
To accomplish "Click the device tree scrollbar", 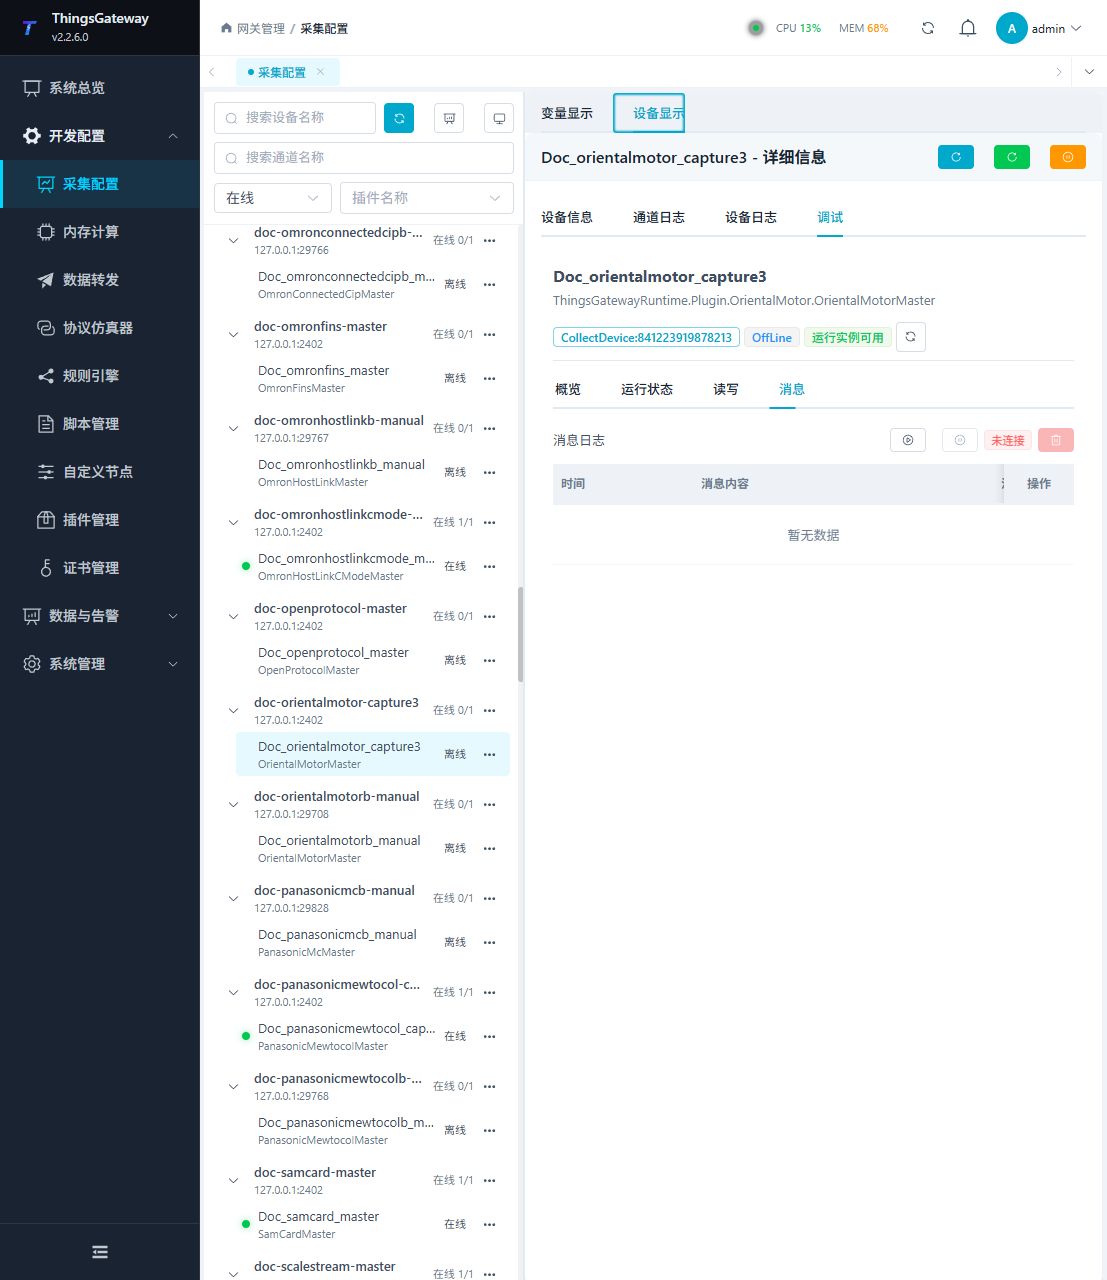I will point(520,634).
